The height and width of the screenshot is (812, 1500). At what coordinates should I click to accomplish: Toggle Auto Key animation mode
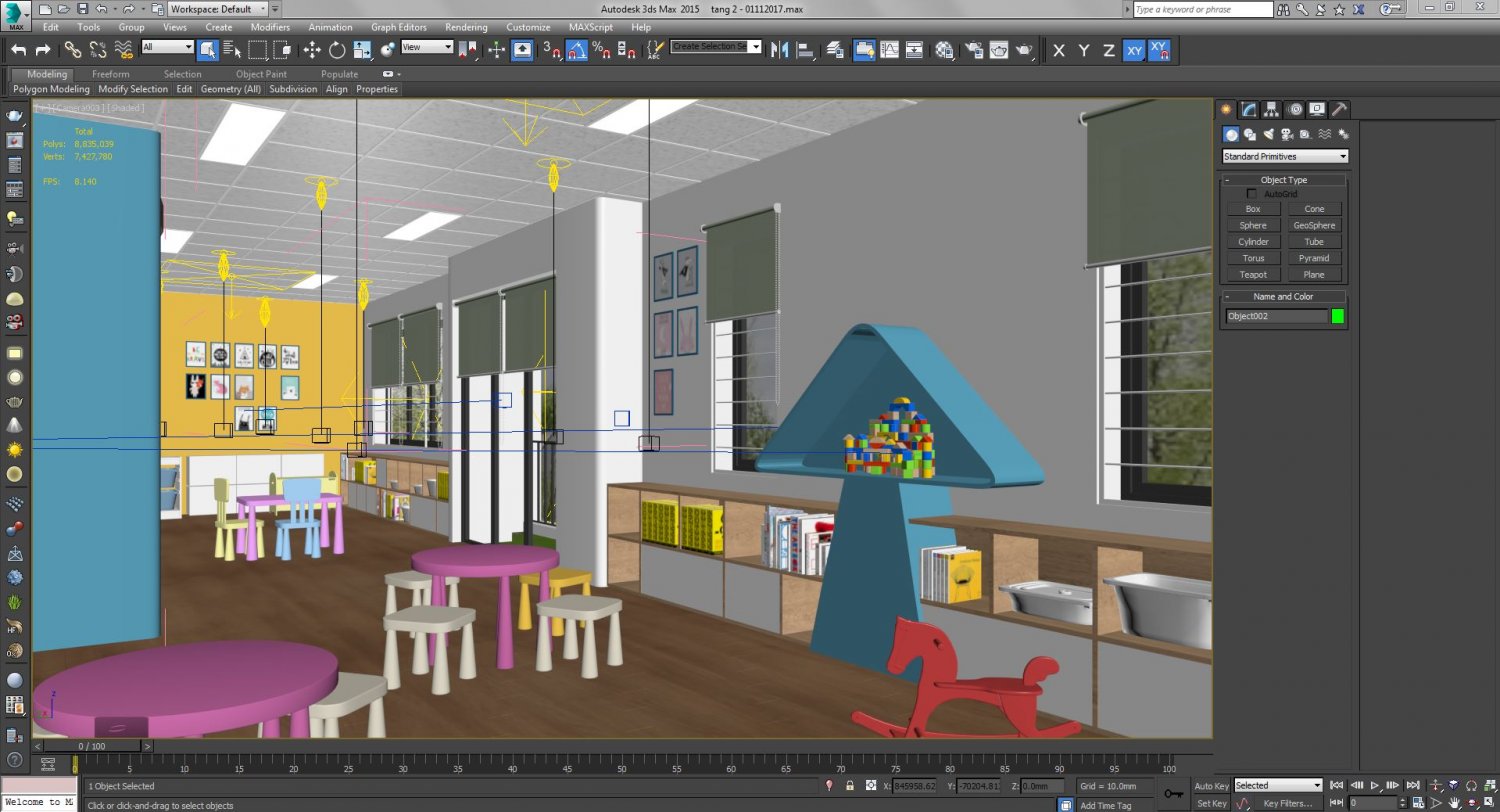point(1211,786)
